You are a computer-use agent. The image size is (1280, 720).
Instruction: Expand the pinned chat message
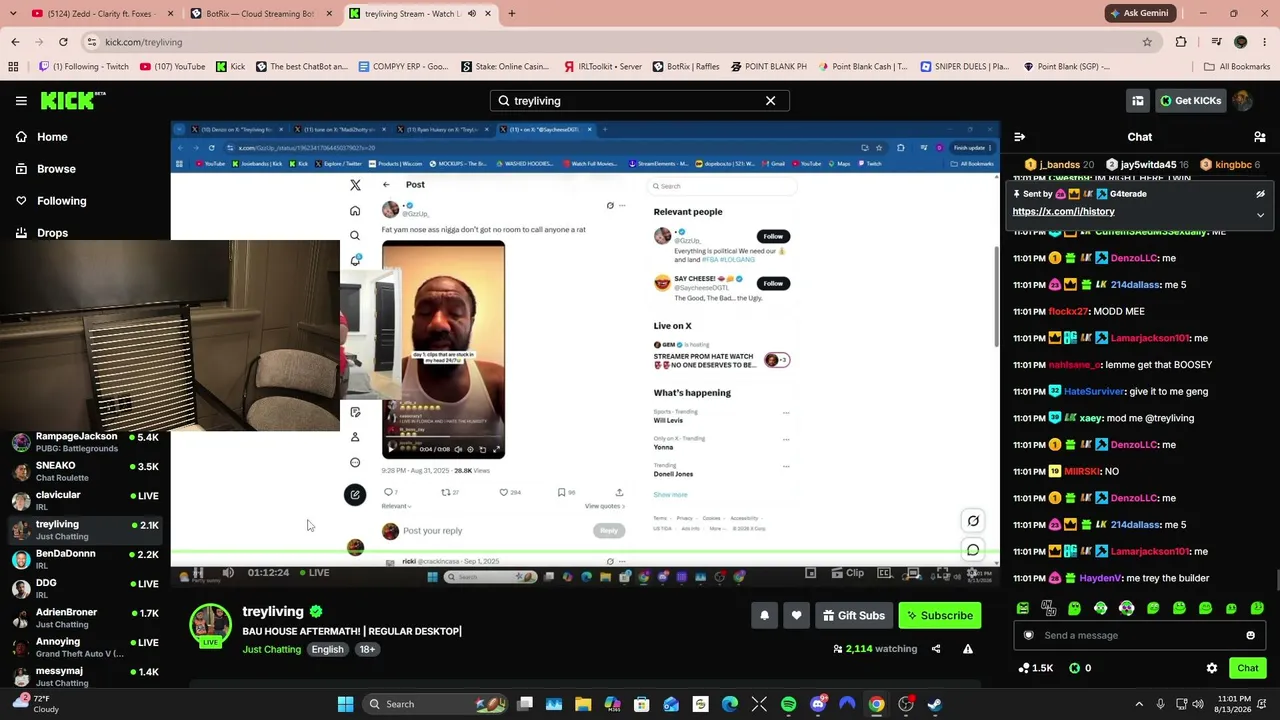(x=1260, y=215)
